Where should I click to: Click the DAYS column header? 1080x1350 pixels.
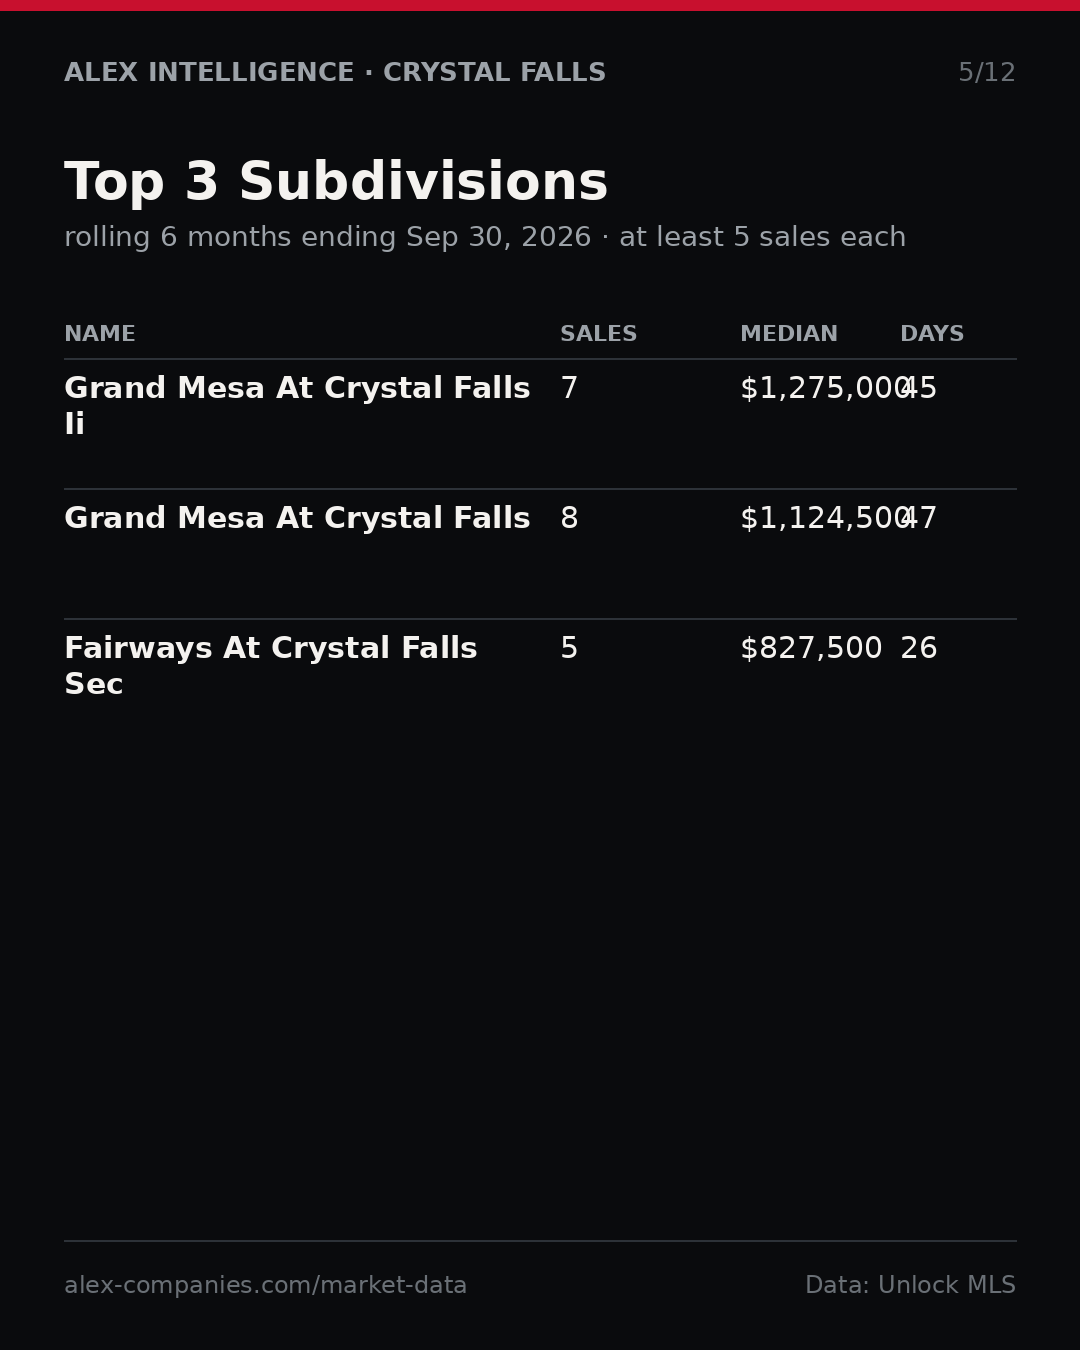(x=932, y=334)
